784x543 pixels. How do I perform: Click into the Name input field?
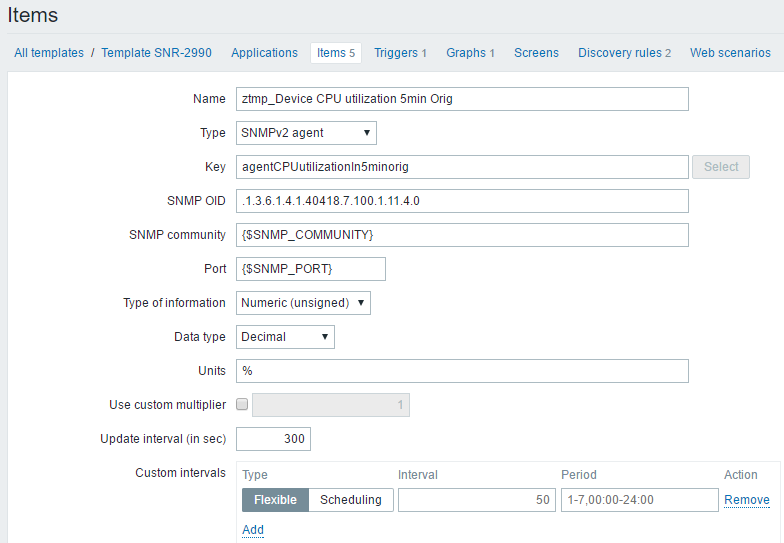pyautogui.click(x=462, y=99)
